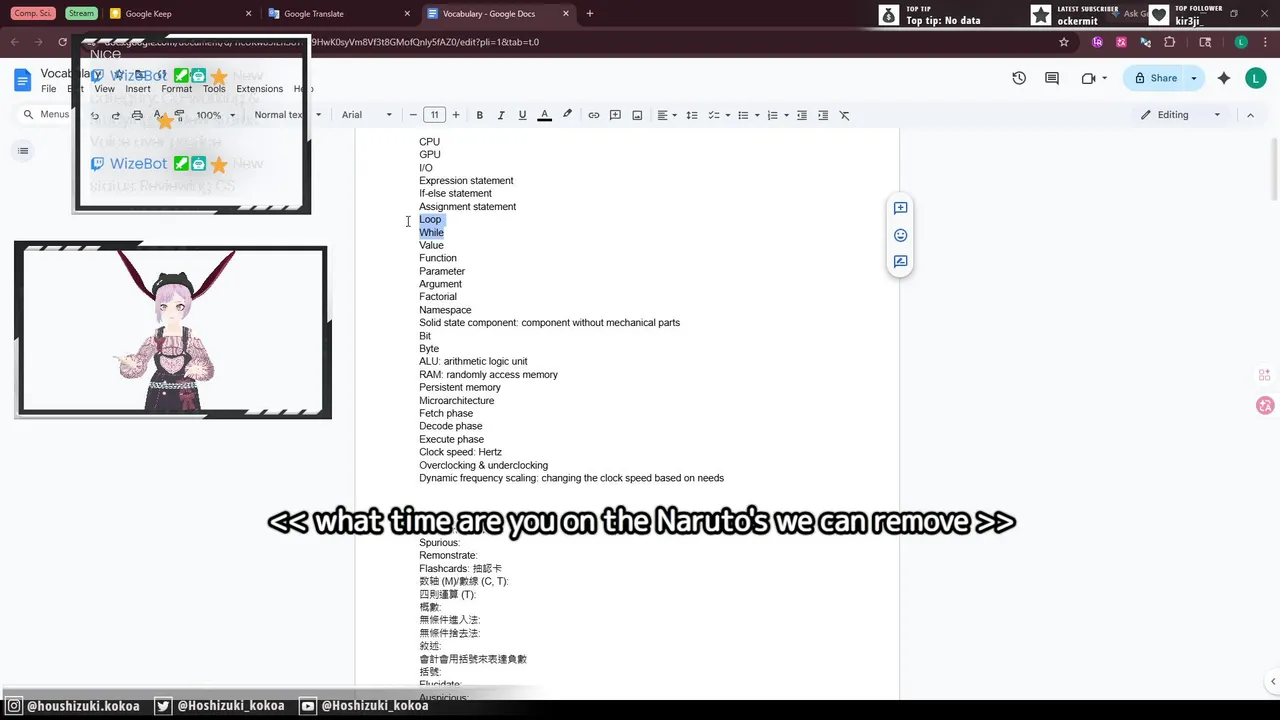
Task: Click the bulleted list icon
Action: tap(743, 115)
